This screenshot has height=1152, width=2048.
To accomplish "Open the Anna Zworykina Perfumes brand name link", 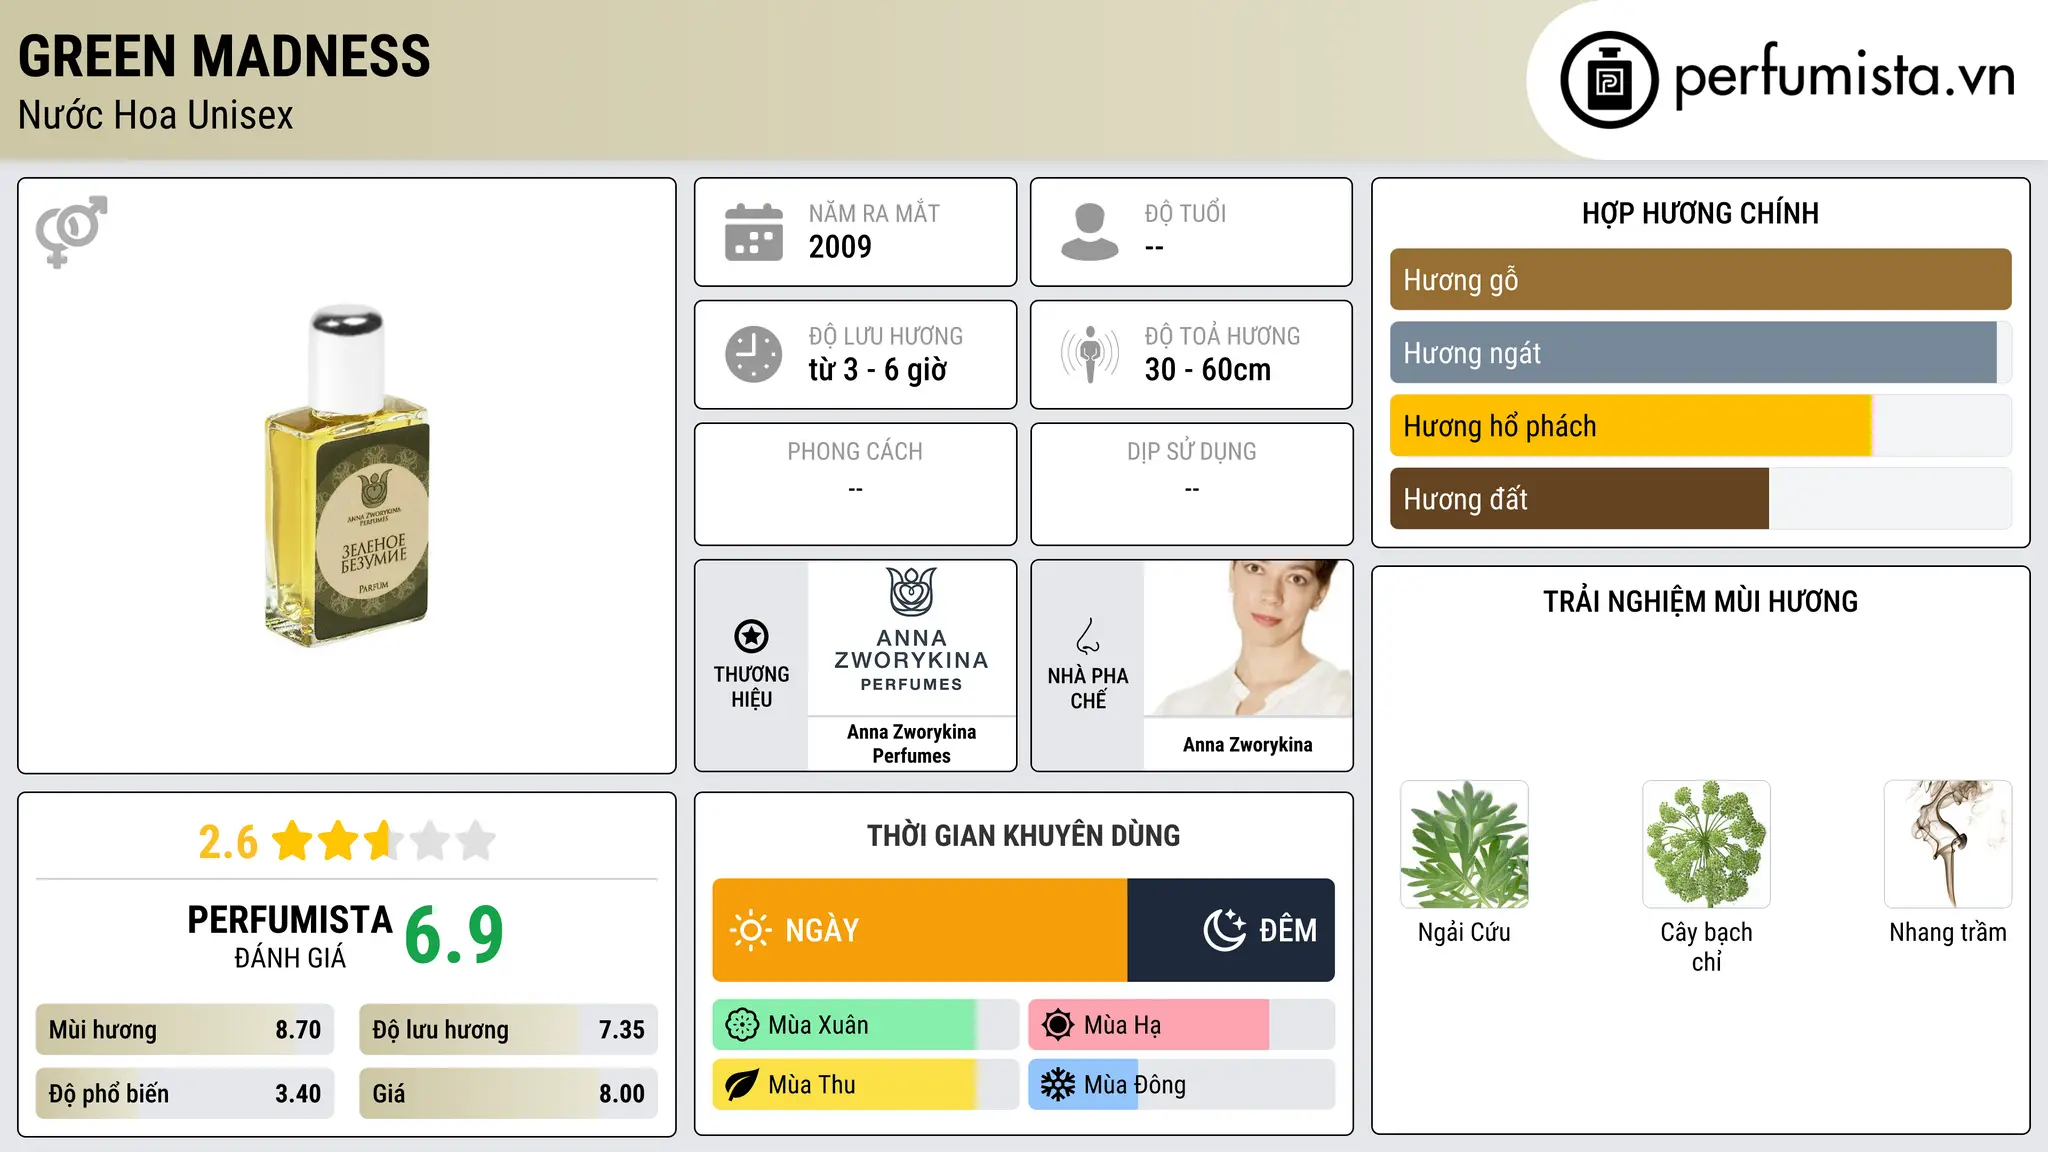I will 911,744.
